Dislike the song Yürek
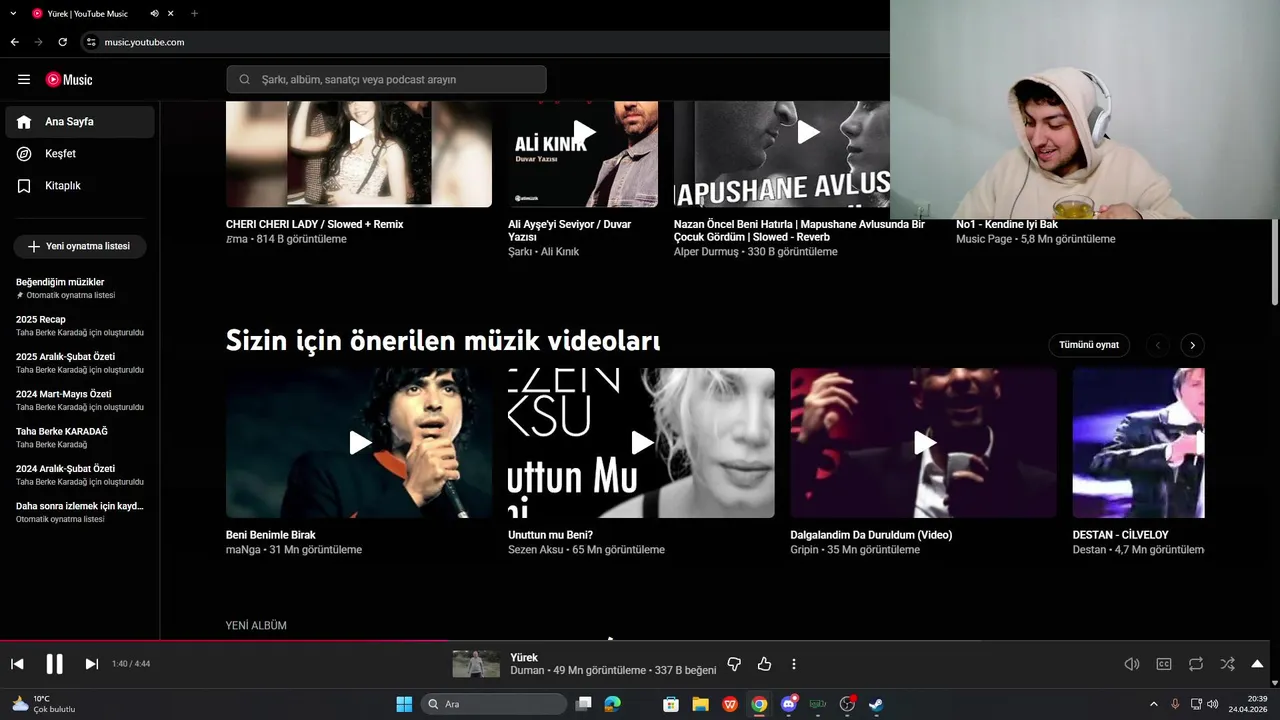 [x=734, y=664]
